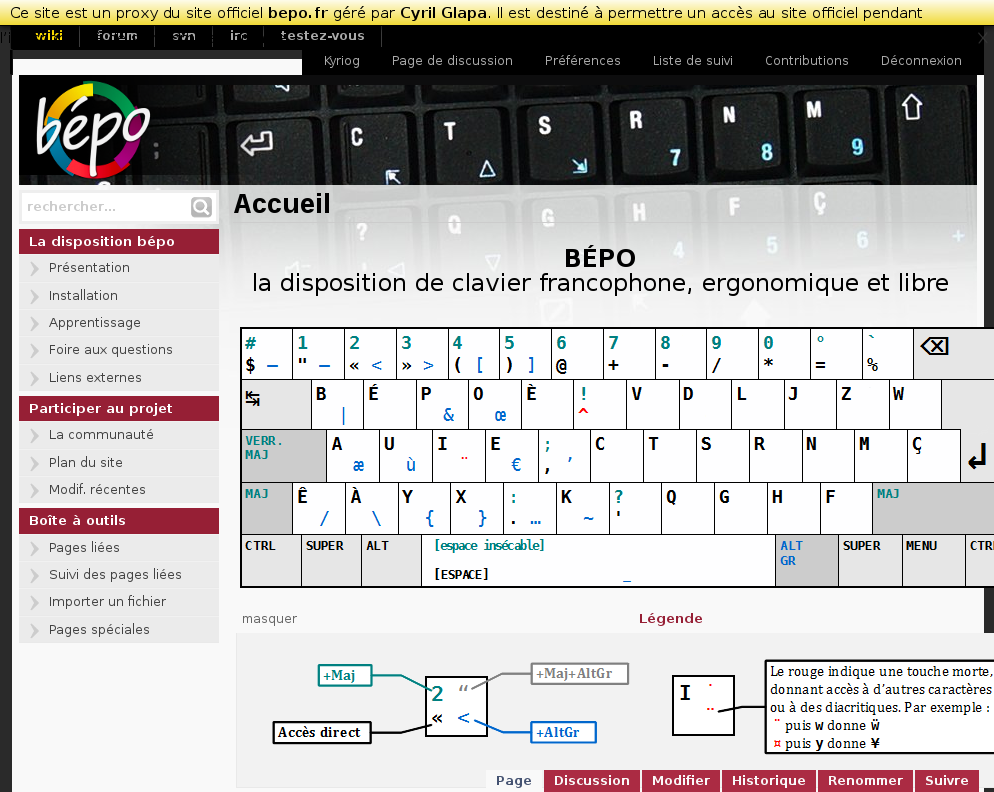994x792 pixels.
Task: Click the Renommer tab
Action: [865, 781]
